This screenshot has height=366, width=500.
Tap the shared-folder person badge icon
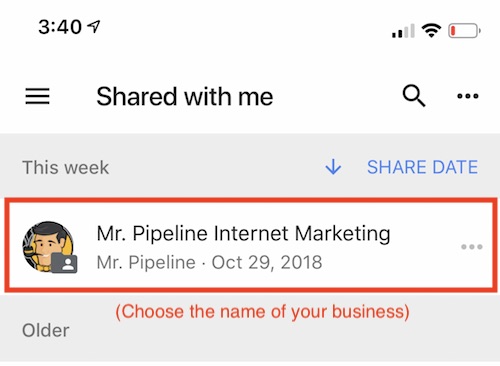[x=65, y=264]
